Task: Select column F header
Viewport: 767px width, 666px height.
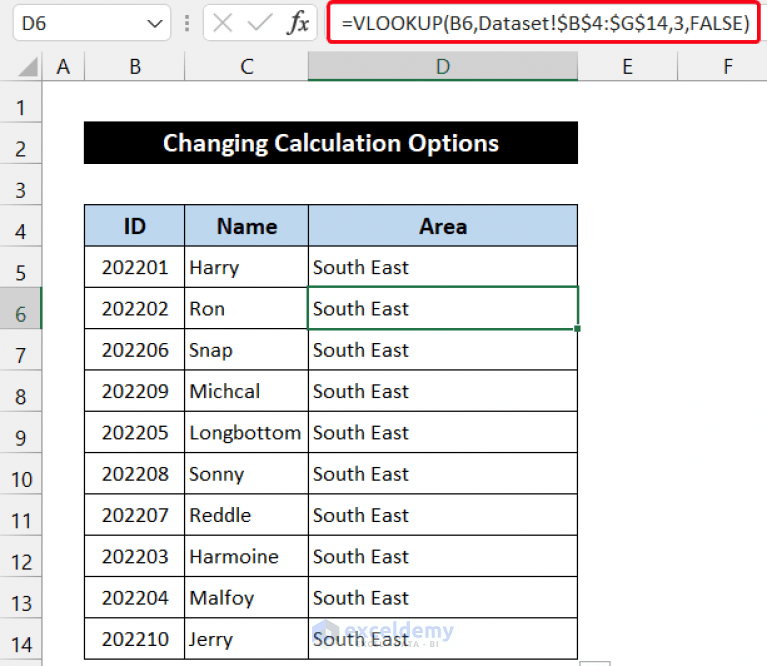Action: click(x=722, y=67)
